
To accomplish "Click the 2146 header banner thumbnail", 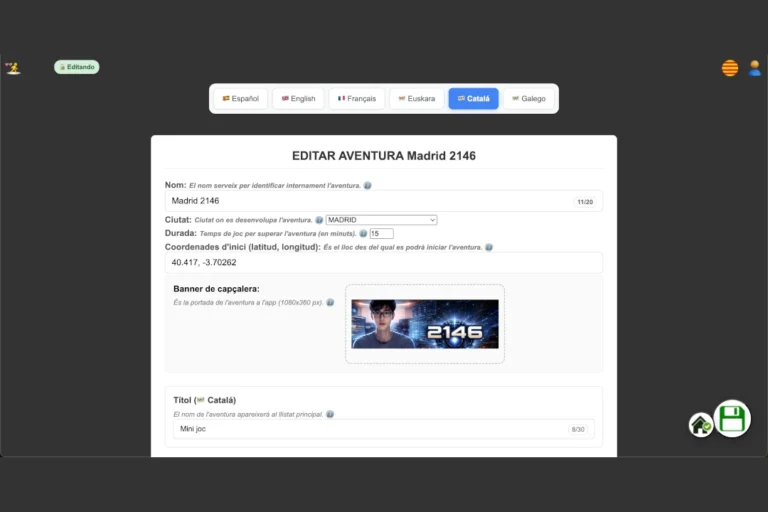I will point(425,324).
